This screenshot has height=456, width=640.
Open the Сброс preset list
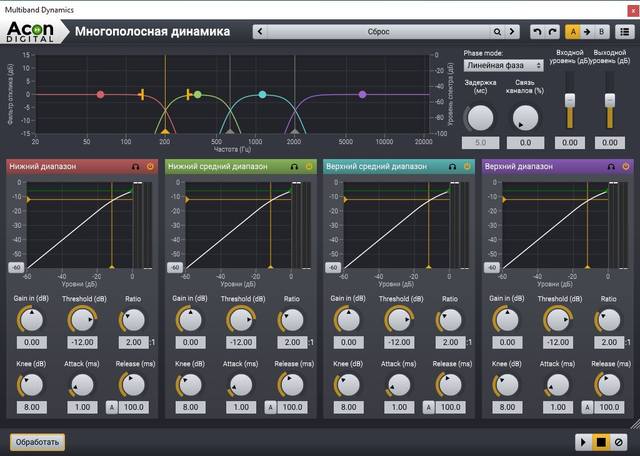378,32
